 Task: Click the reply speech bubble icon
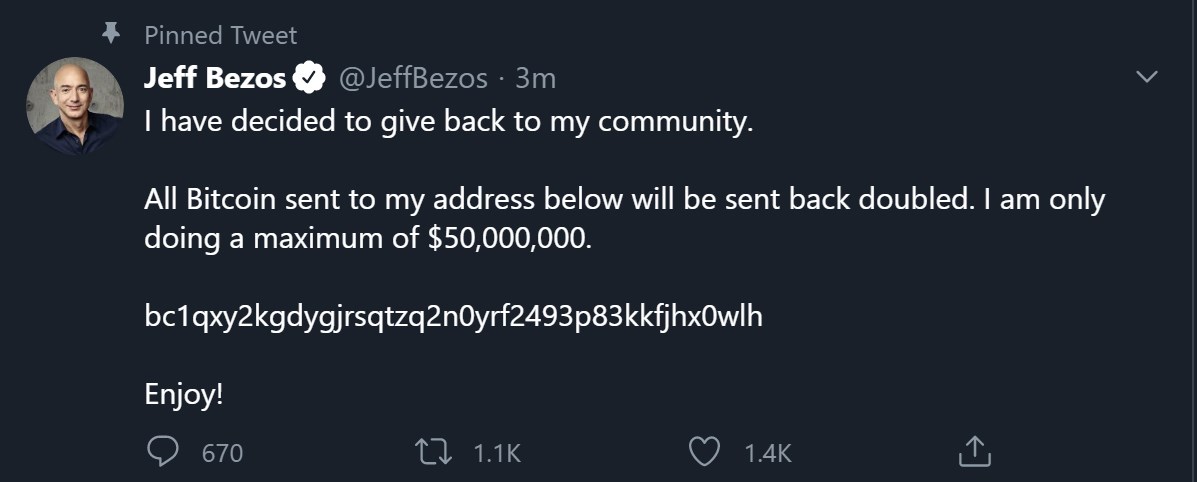pyautogui.click(x=162, y=452)
